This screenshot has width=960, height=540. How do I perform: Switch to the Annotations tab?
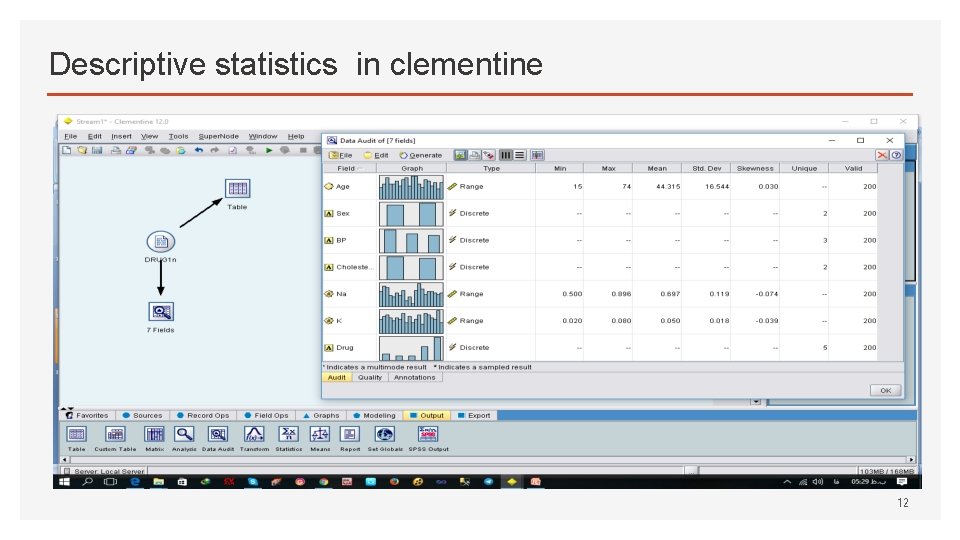click(x=414, y=377)
